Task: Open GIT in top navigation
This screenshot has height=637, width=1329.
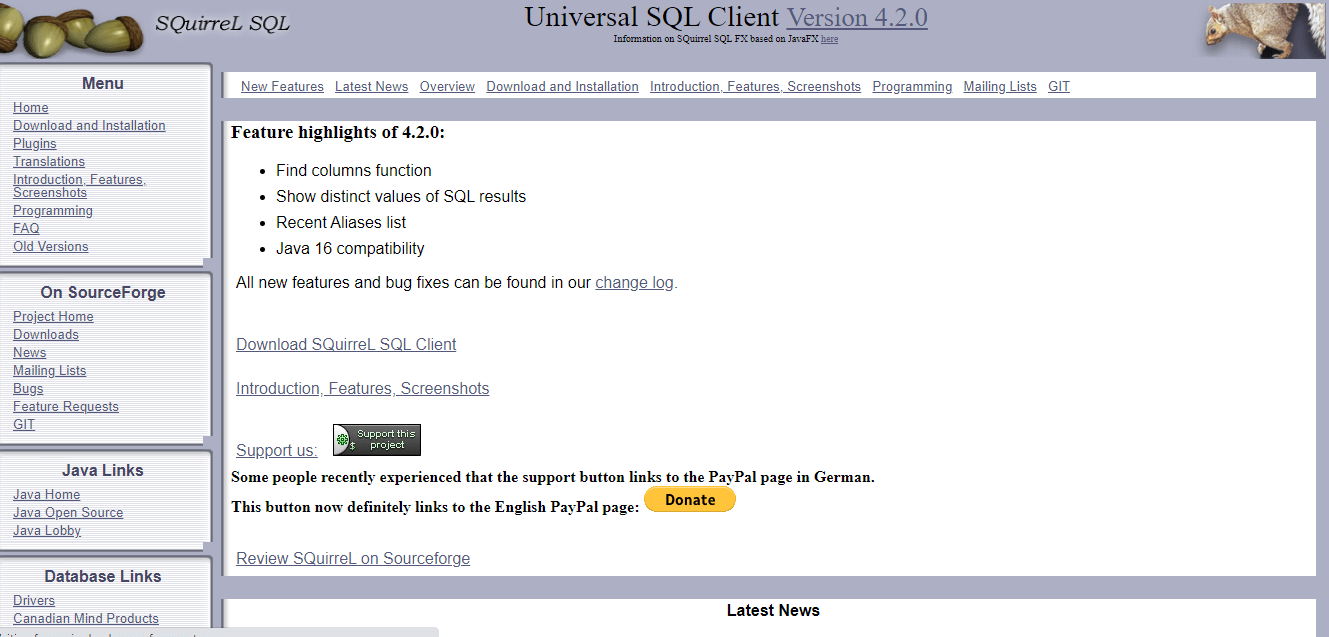Action: [1059, 87]
